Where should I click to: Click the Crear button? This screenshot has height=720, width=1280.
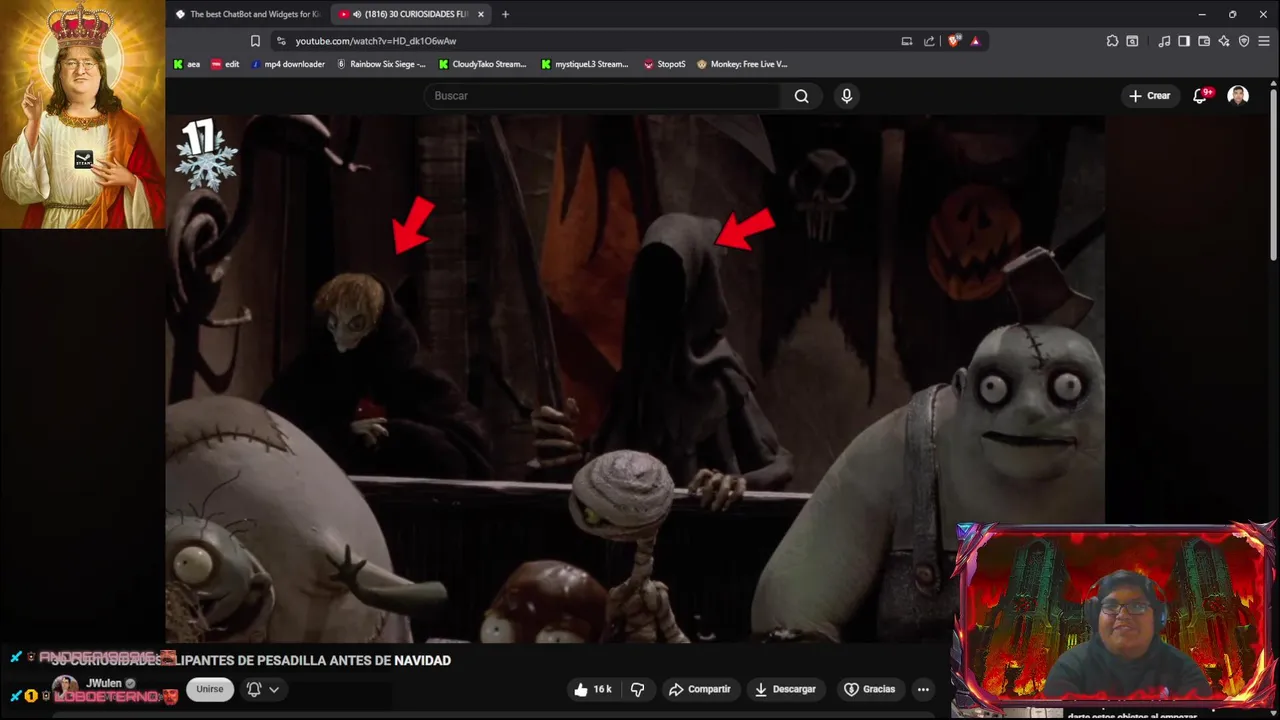(1149, 96)
